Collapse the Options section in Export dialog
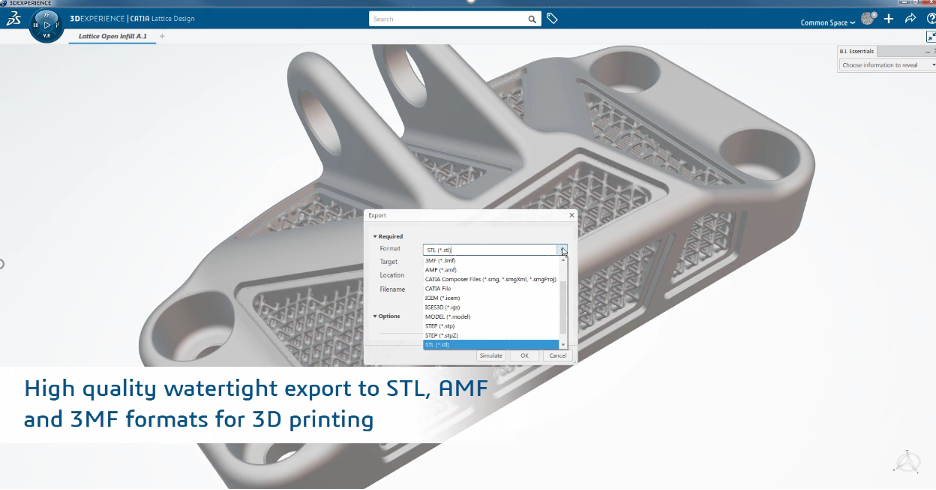Viewport: 936px width, 490px height. coord(375,316)
